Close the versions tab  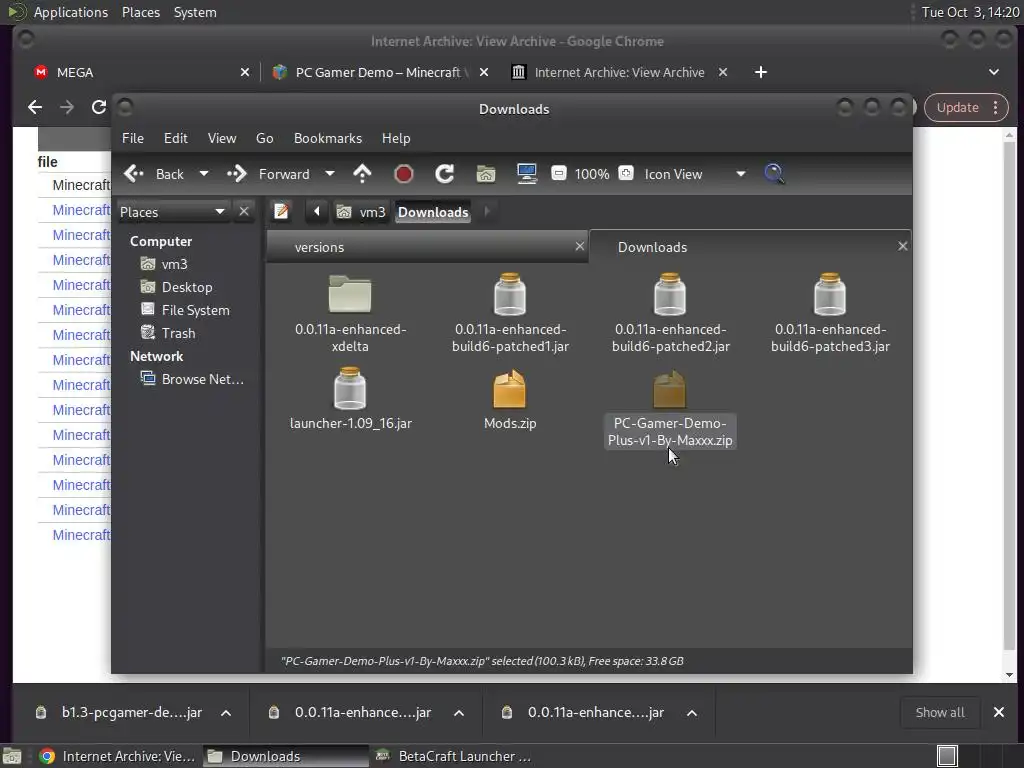click(579, 246)
